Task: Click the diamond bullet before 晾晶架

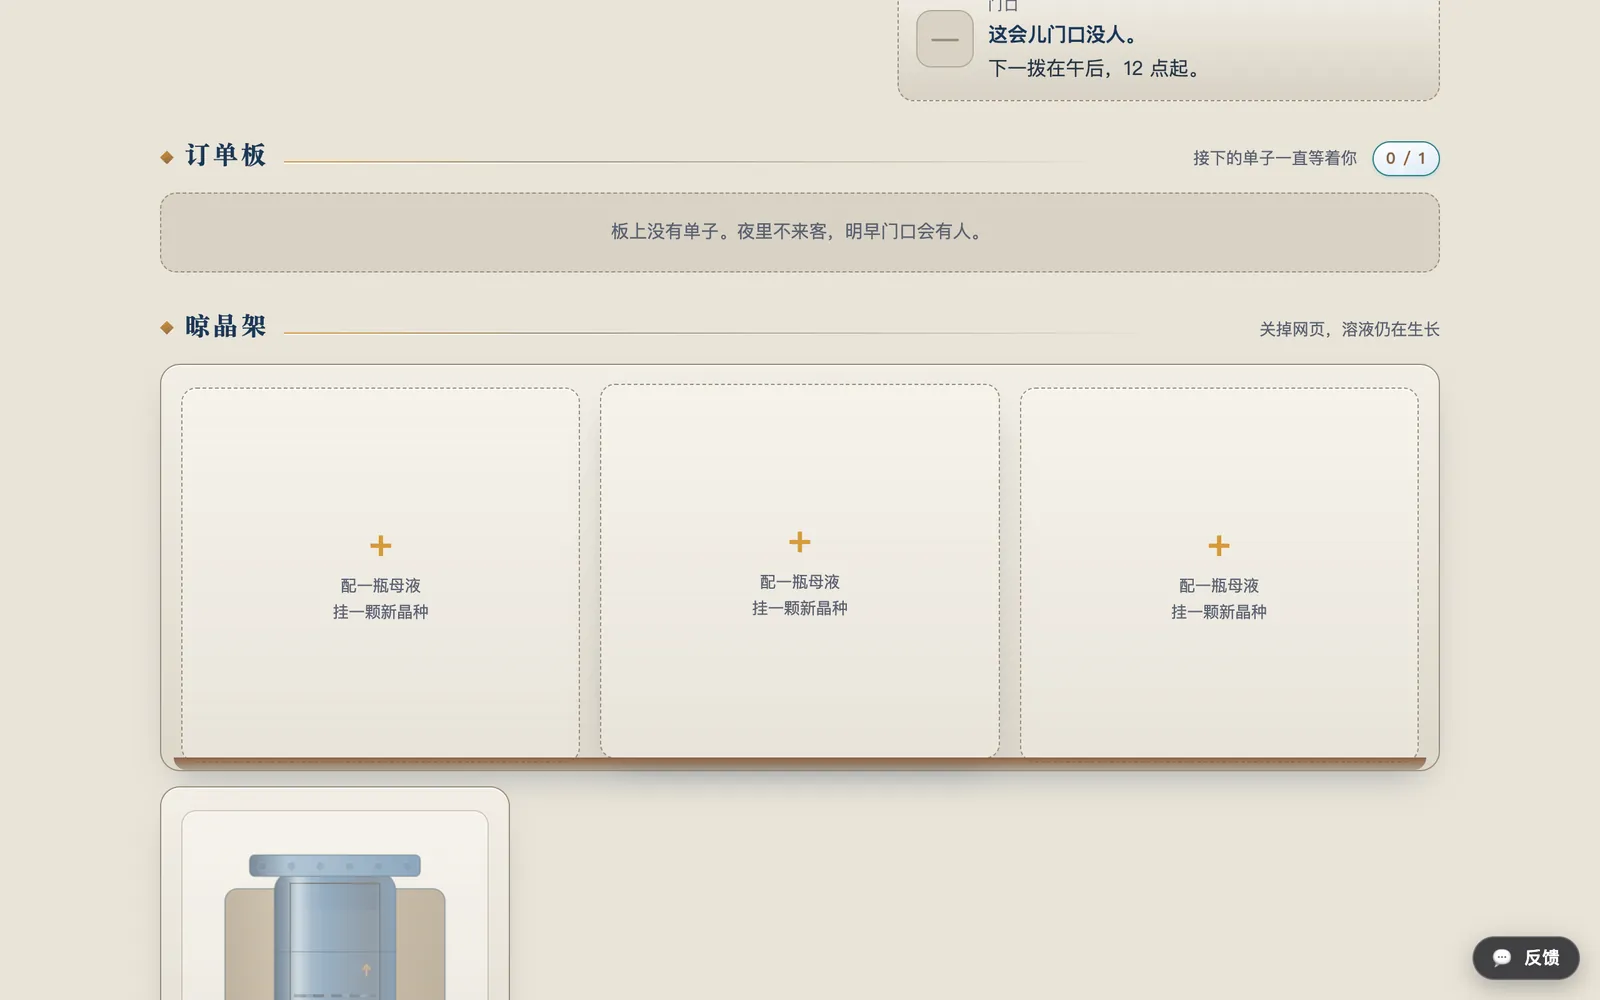Action: (167, 328)
